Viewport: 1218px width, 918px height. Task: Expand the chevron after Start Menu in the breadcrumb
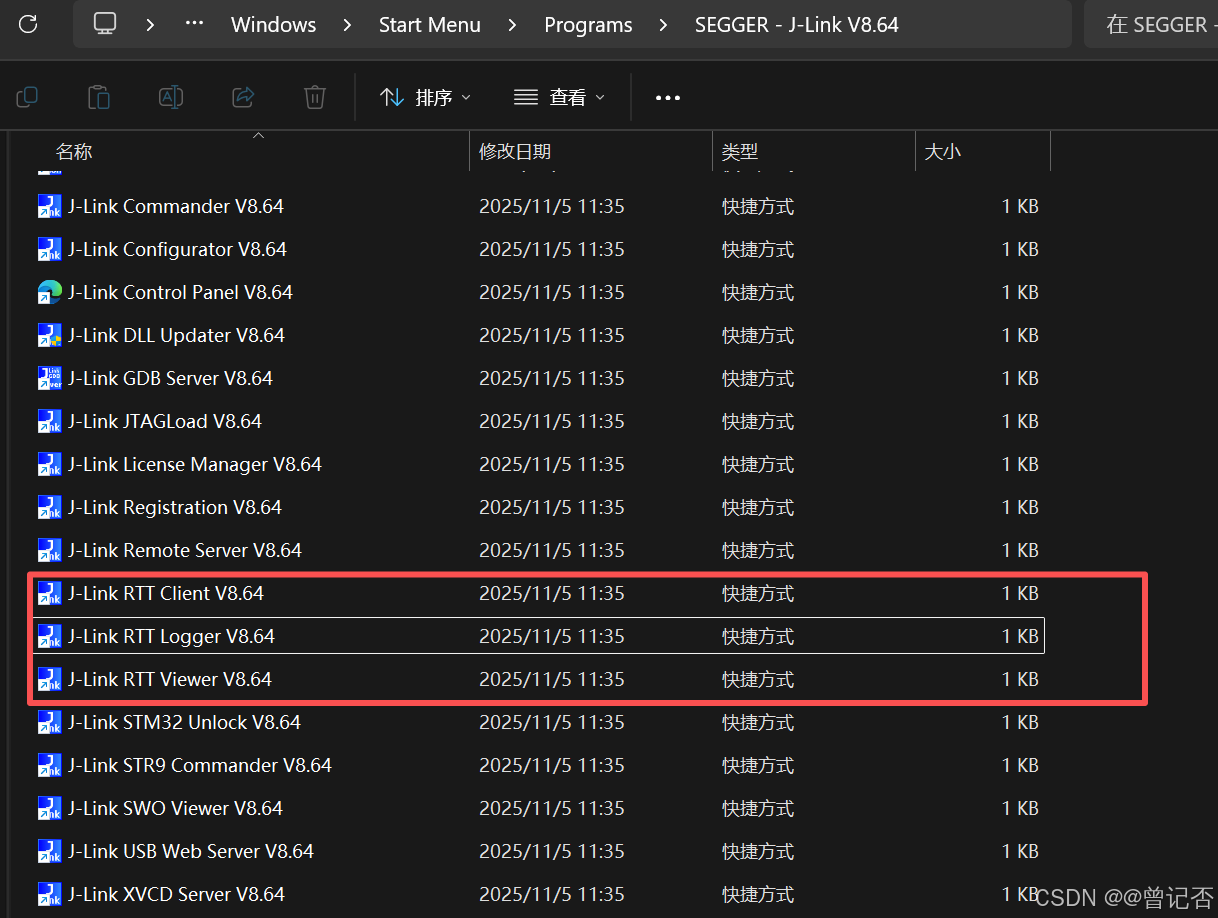pyautogui.click(x=513, y=24)
